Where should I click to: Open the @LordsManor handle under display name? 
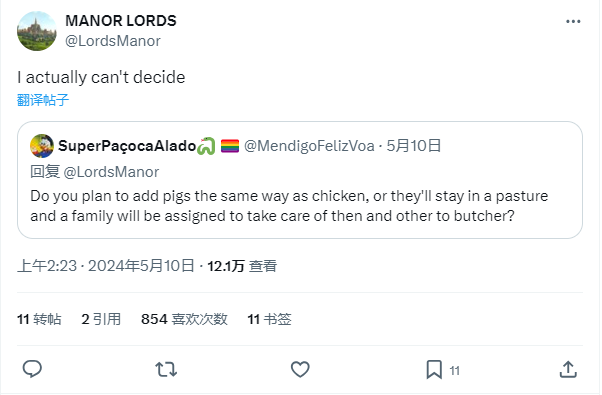click(113, 41)
